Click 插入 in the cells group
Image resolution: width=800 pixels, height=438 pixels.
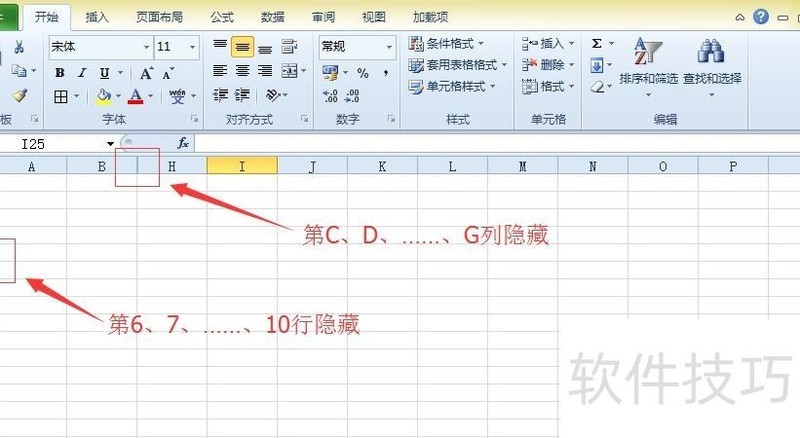[x=548, y=44]
